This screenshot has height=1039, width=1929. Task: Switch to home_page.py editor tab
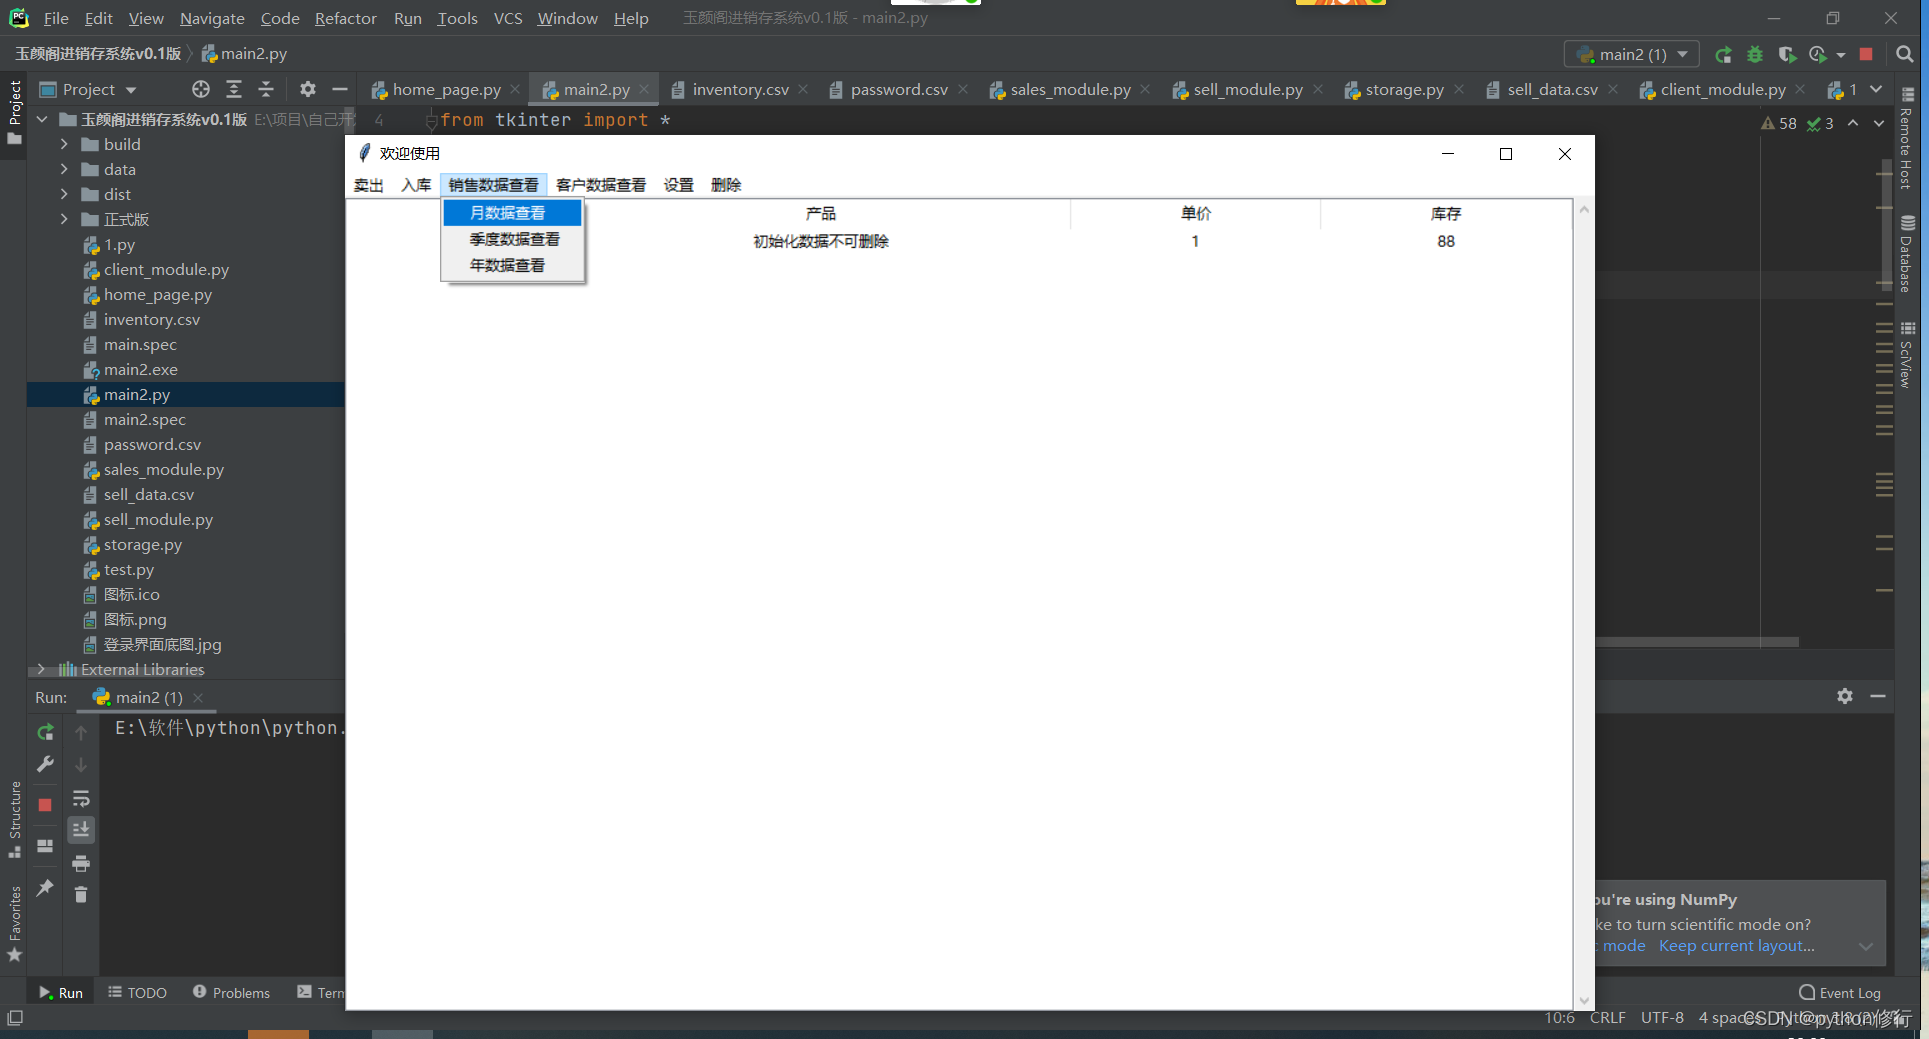[x=446, y=89]
